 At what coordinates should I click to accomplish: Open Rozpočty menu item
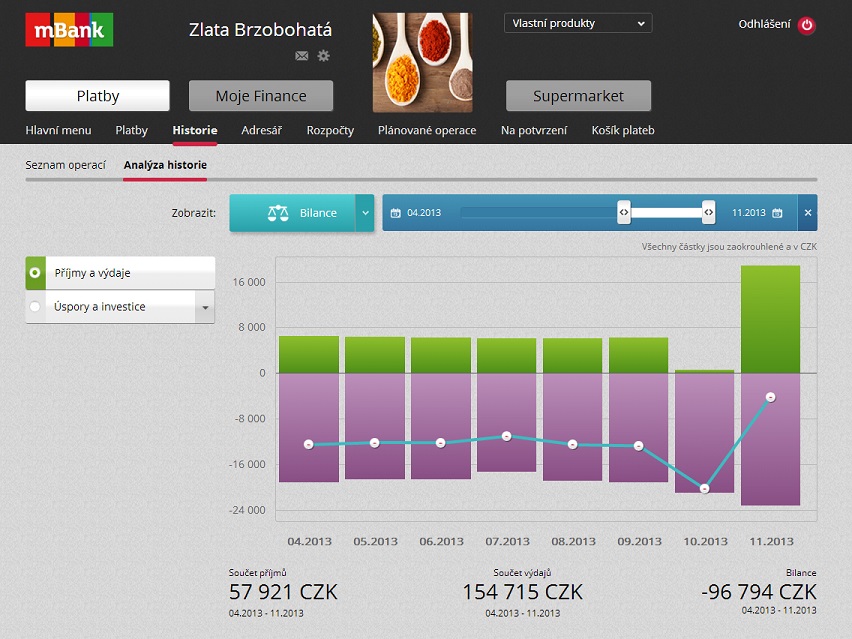(x=330, y=130)
